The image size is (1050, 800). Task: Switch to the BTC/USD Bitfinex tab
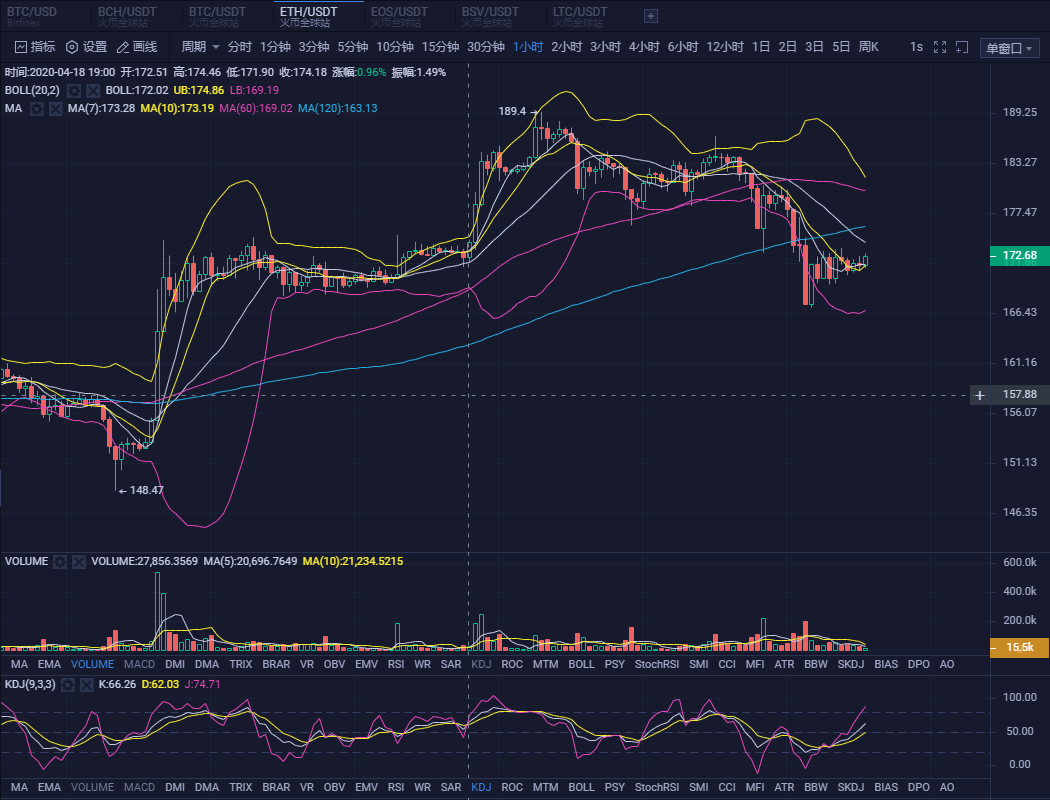point(30,16)
